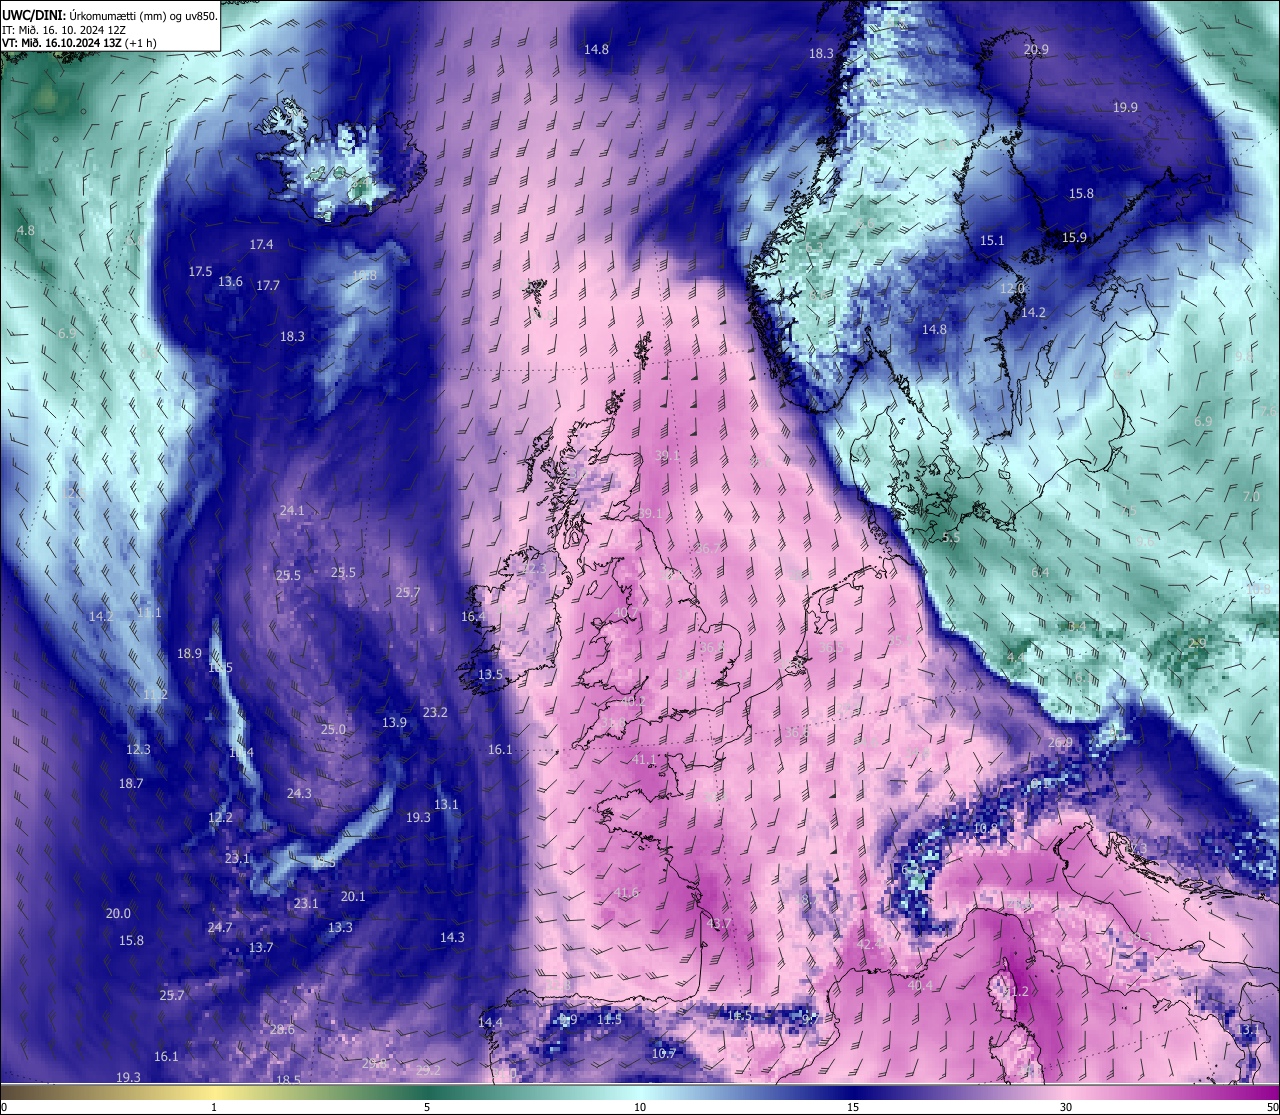Image resolution: width=1280 pixels, height=1115 pixels.
Task: Click the 30 tick on color scale
Action: click(x=1066, y=1107)
